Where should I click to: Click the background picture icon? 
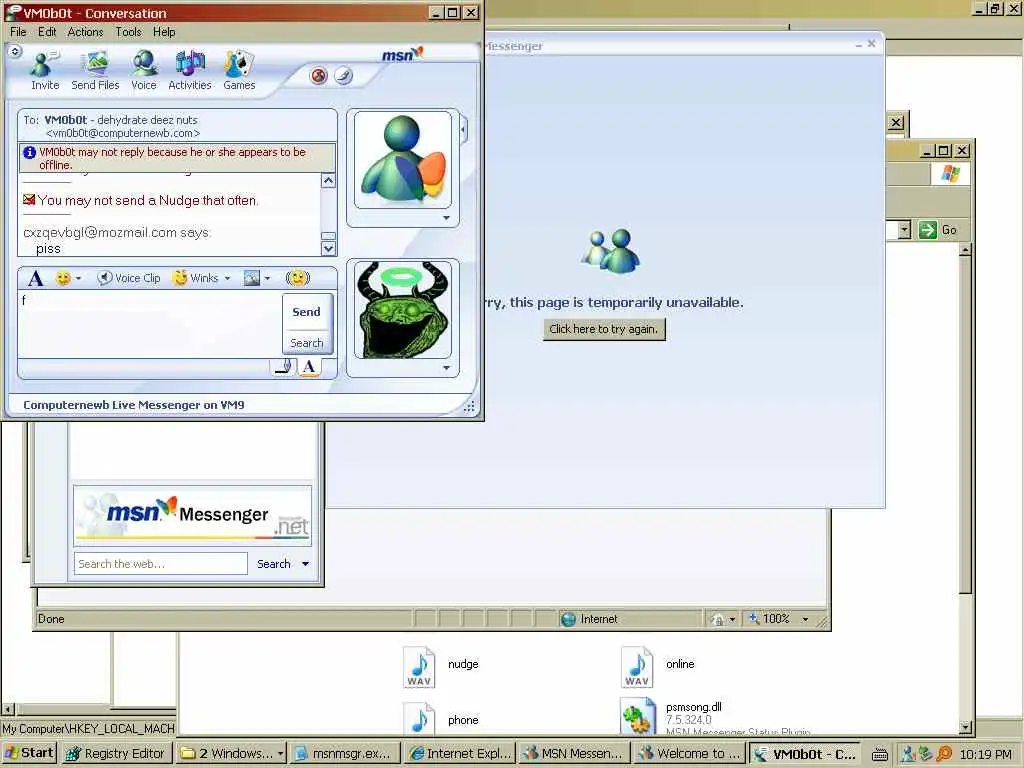(251, 278)
